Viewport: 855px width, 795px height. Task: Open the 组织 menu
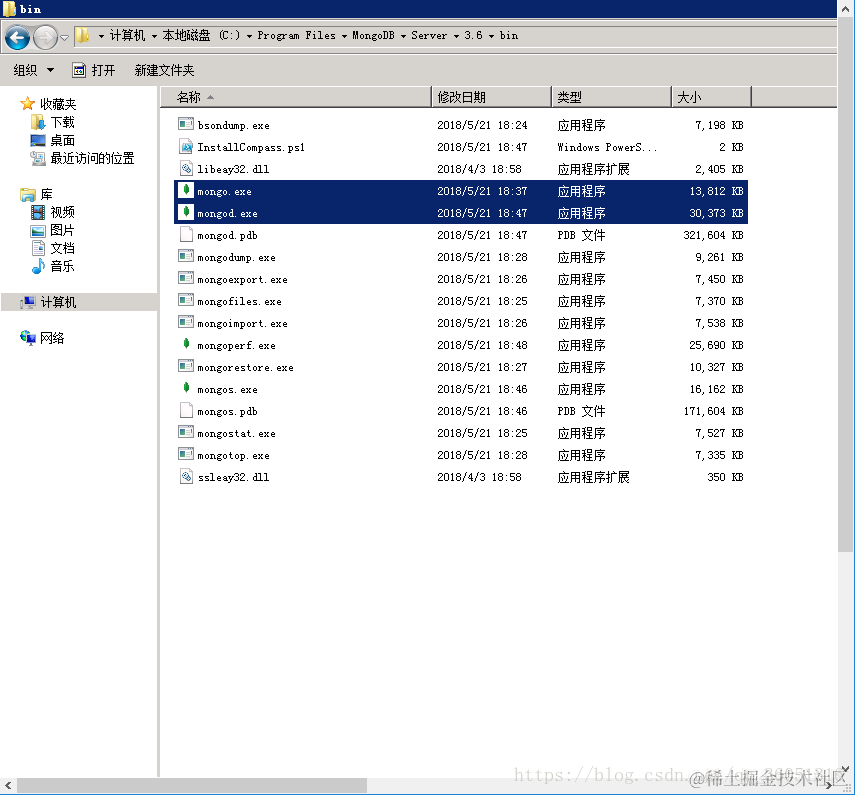34,70
